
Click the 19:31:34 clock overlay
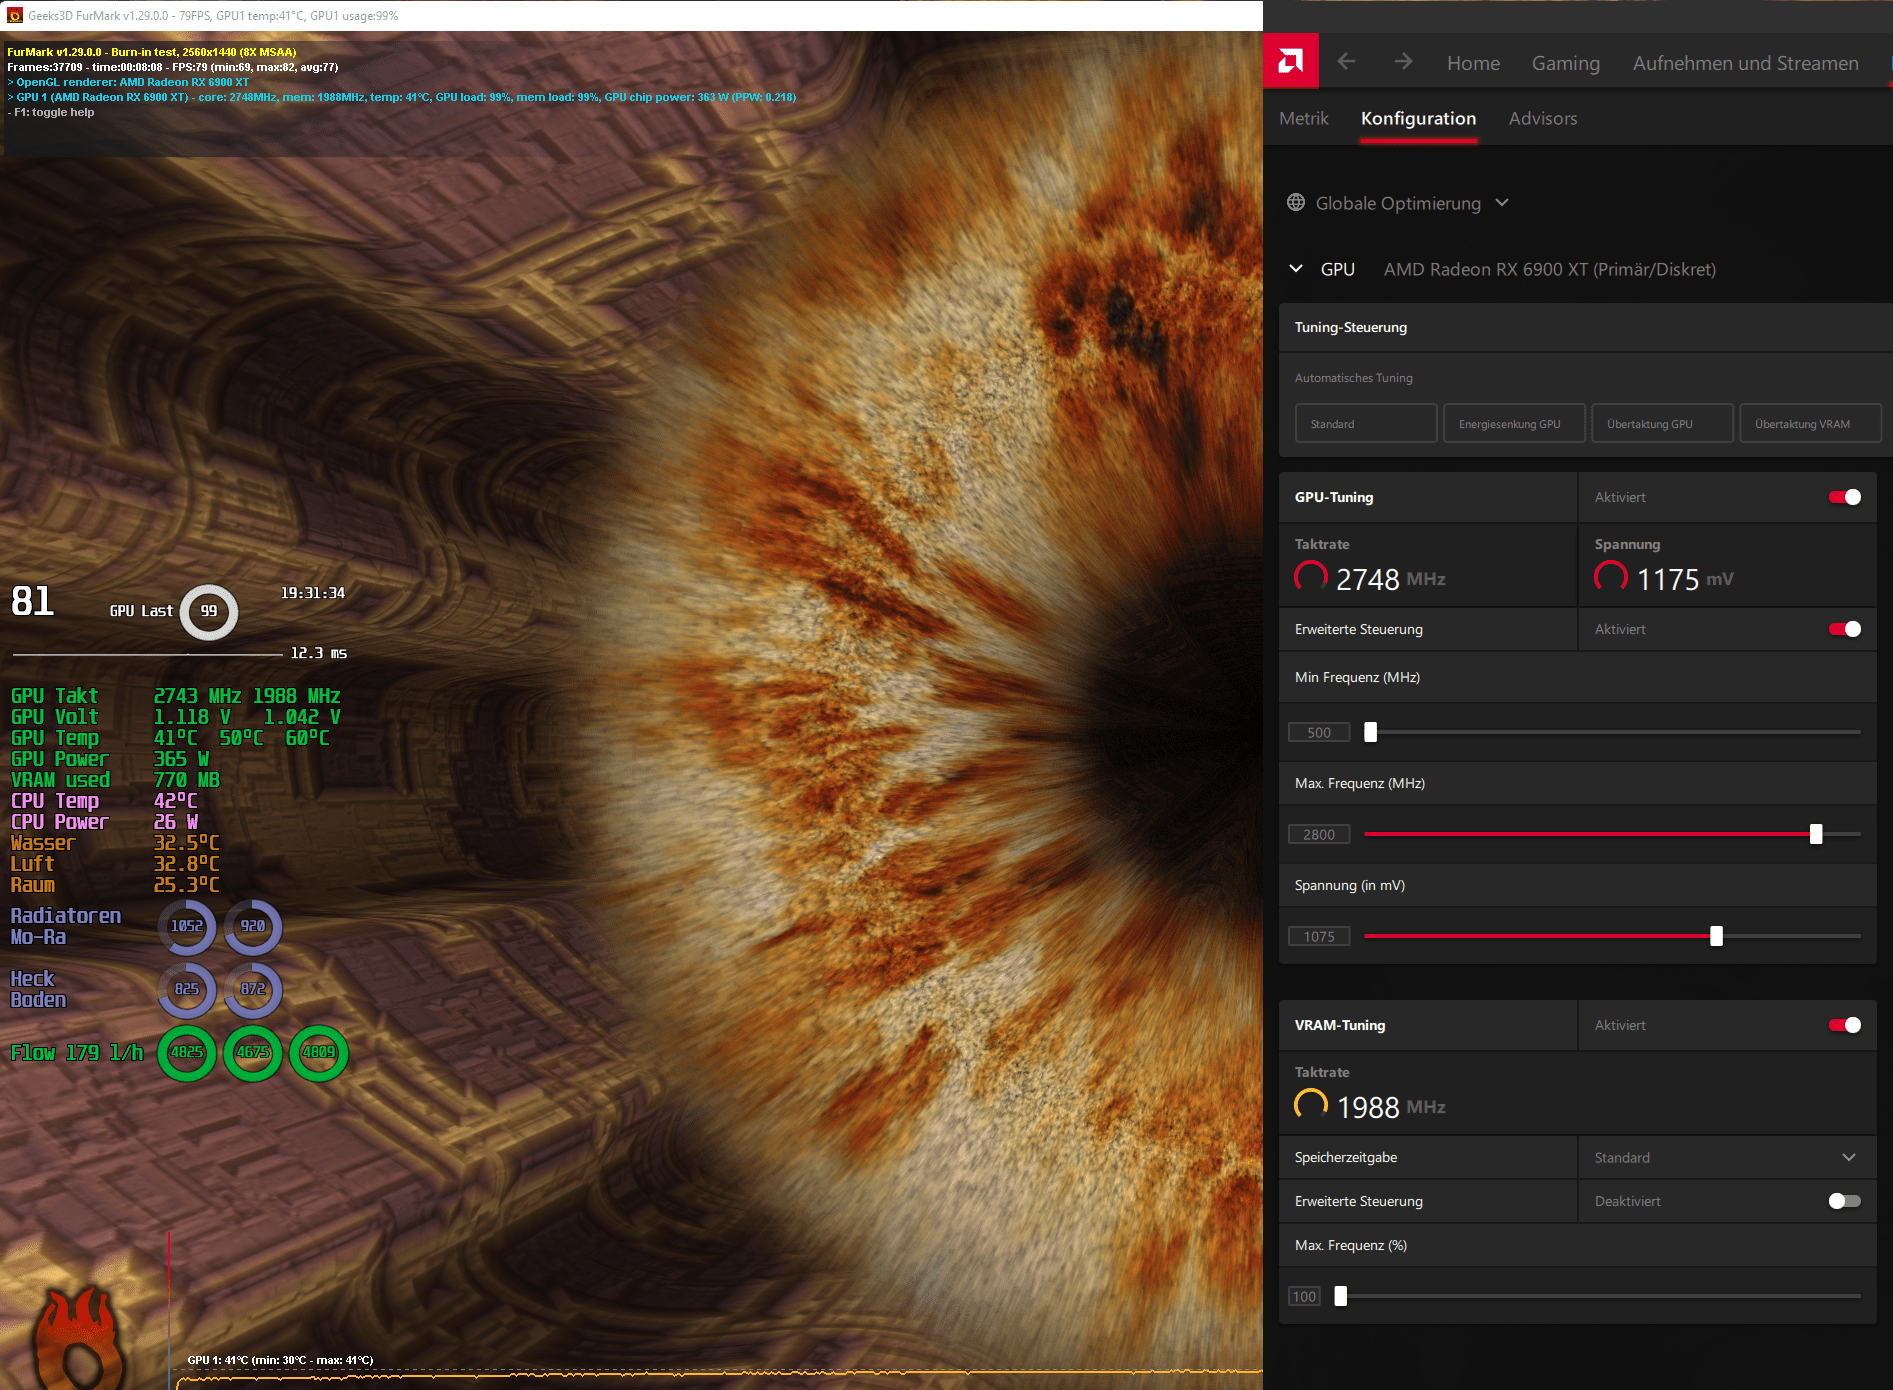(313, 593)
